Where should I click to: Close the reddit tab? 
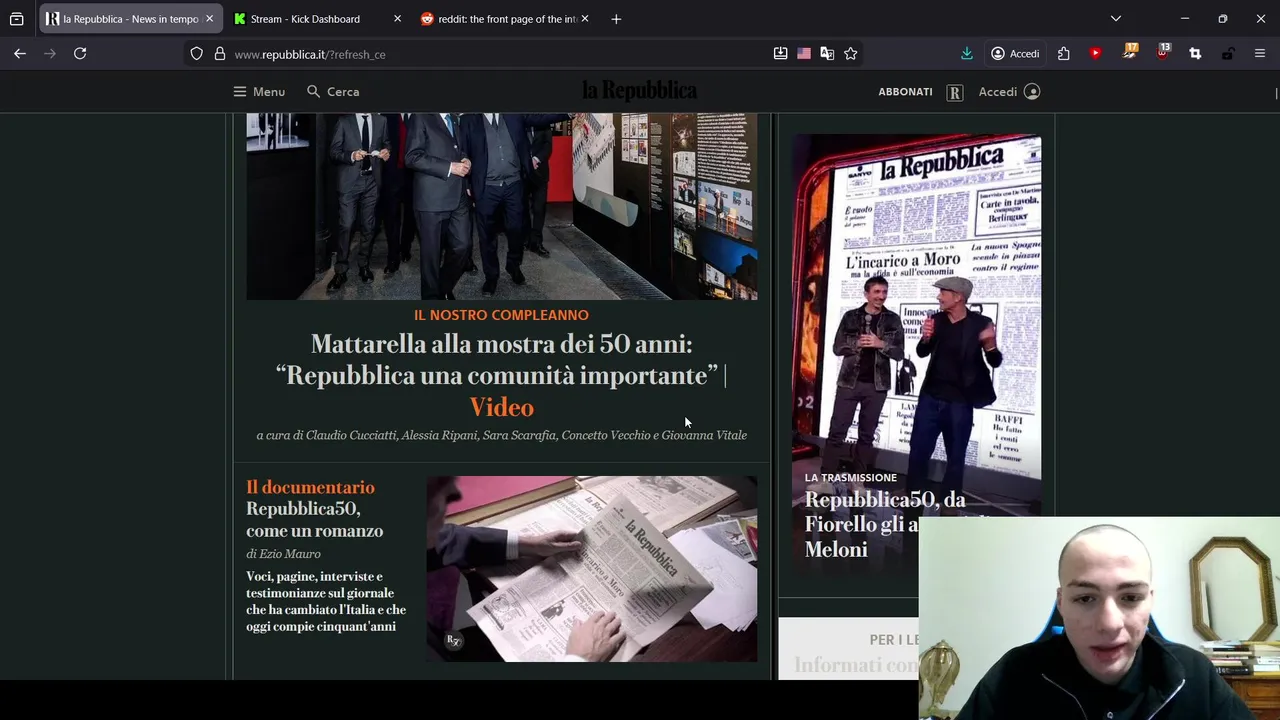585,19
